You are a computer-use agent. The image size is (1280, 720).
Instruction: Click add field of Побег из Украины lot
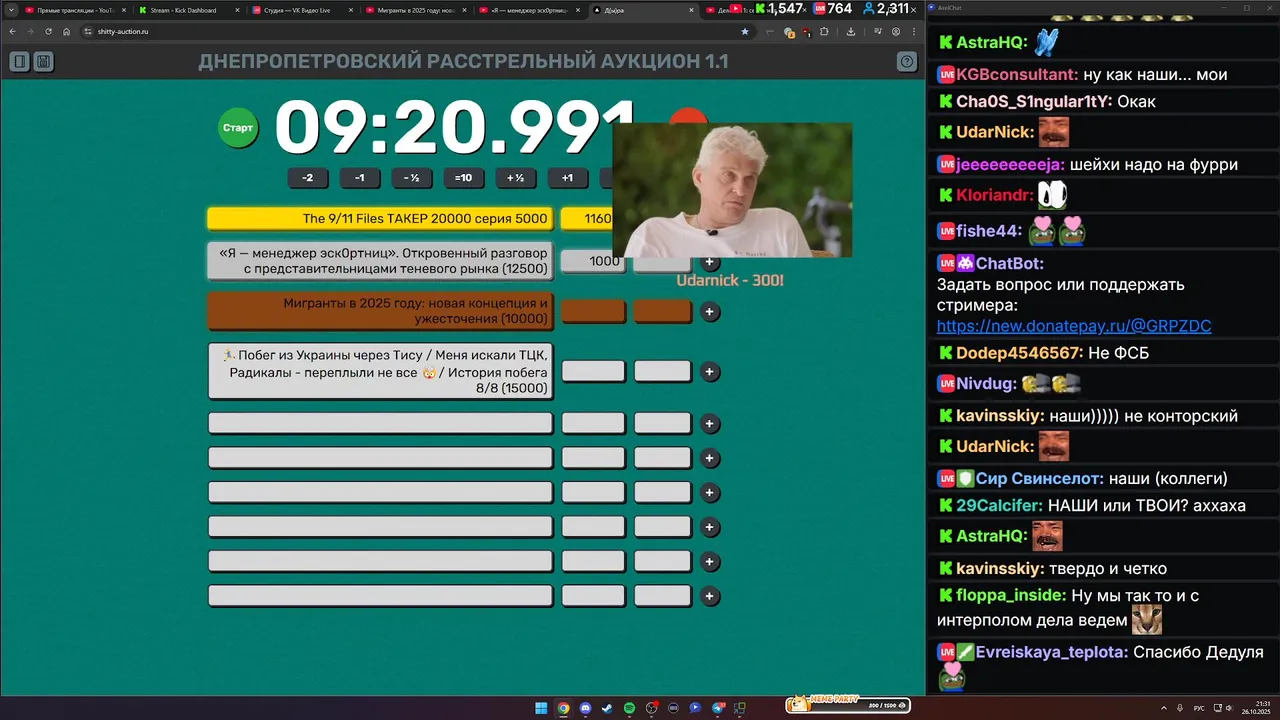663,371
